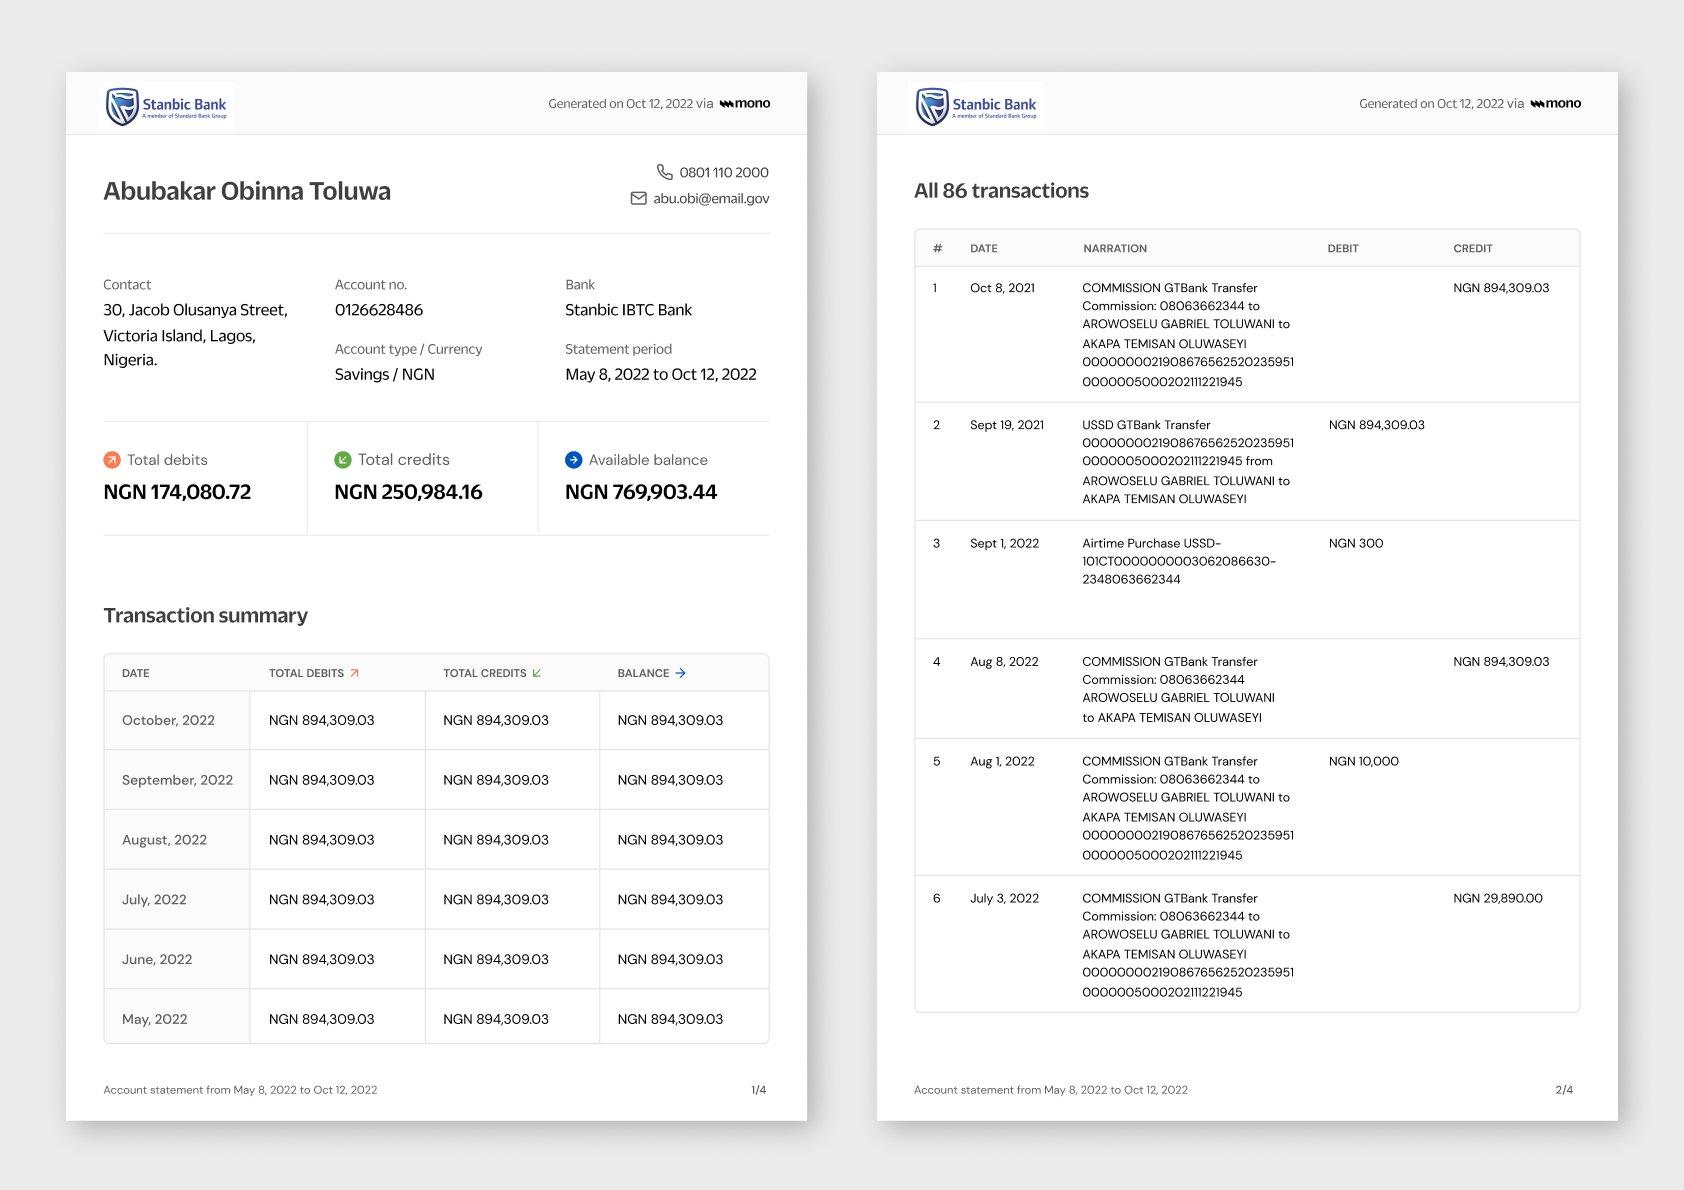Click the orange Total debits arrow icon
The width and height of the screenshot is (1684, 1190).
[112, 460]
